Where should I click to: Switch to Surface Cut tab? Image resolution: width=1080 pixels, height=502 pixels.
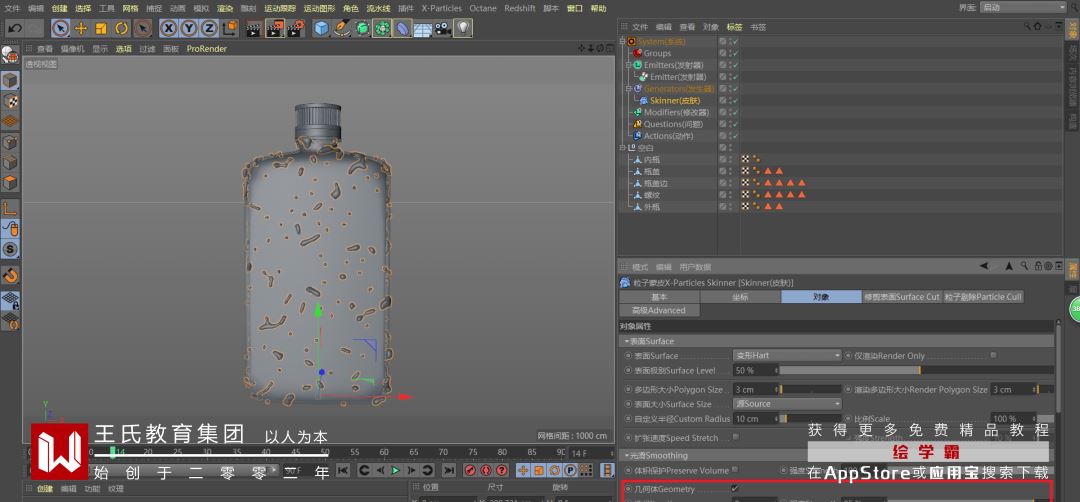pos(902,297)
